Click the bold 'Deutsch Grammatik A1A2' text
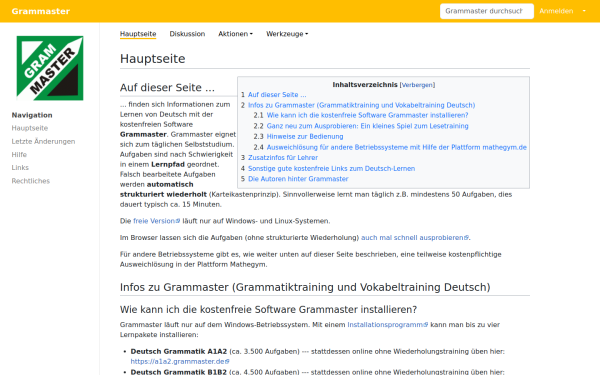600x375 pixels. [179, 351]
